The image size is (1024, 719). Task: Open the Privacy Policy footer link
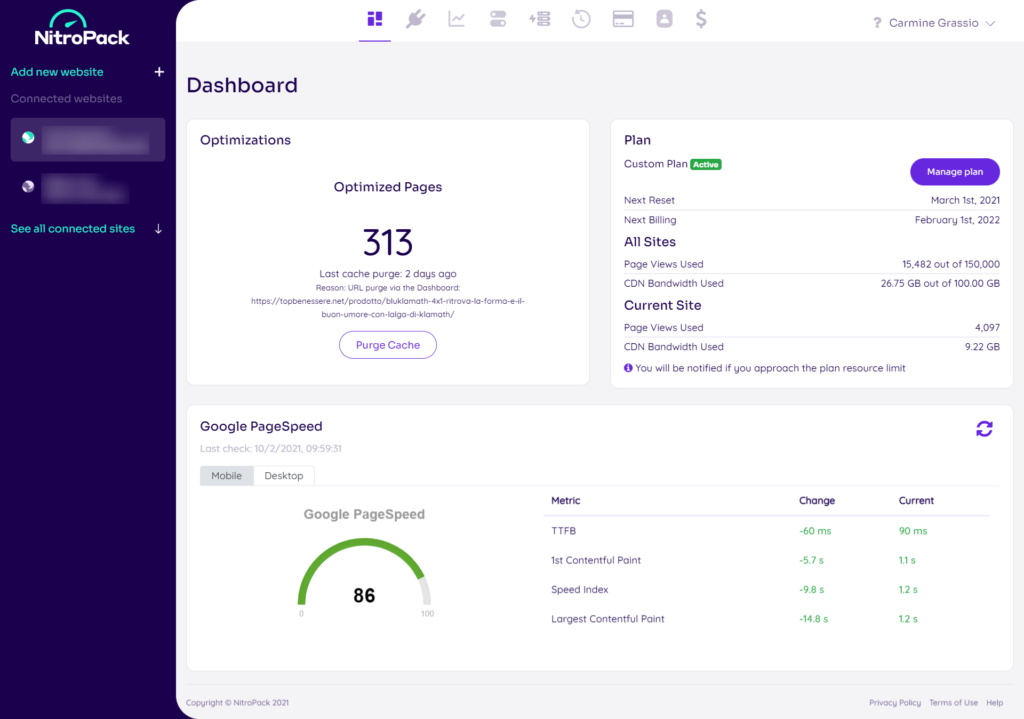click(895, 703)
